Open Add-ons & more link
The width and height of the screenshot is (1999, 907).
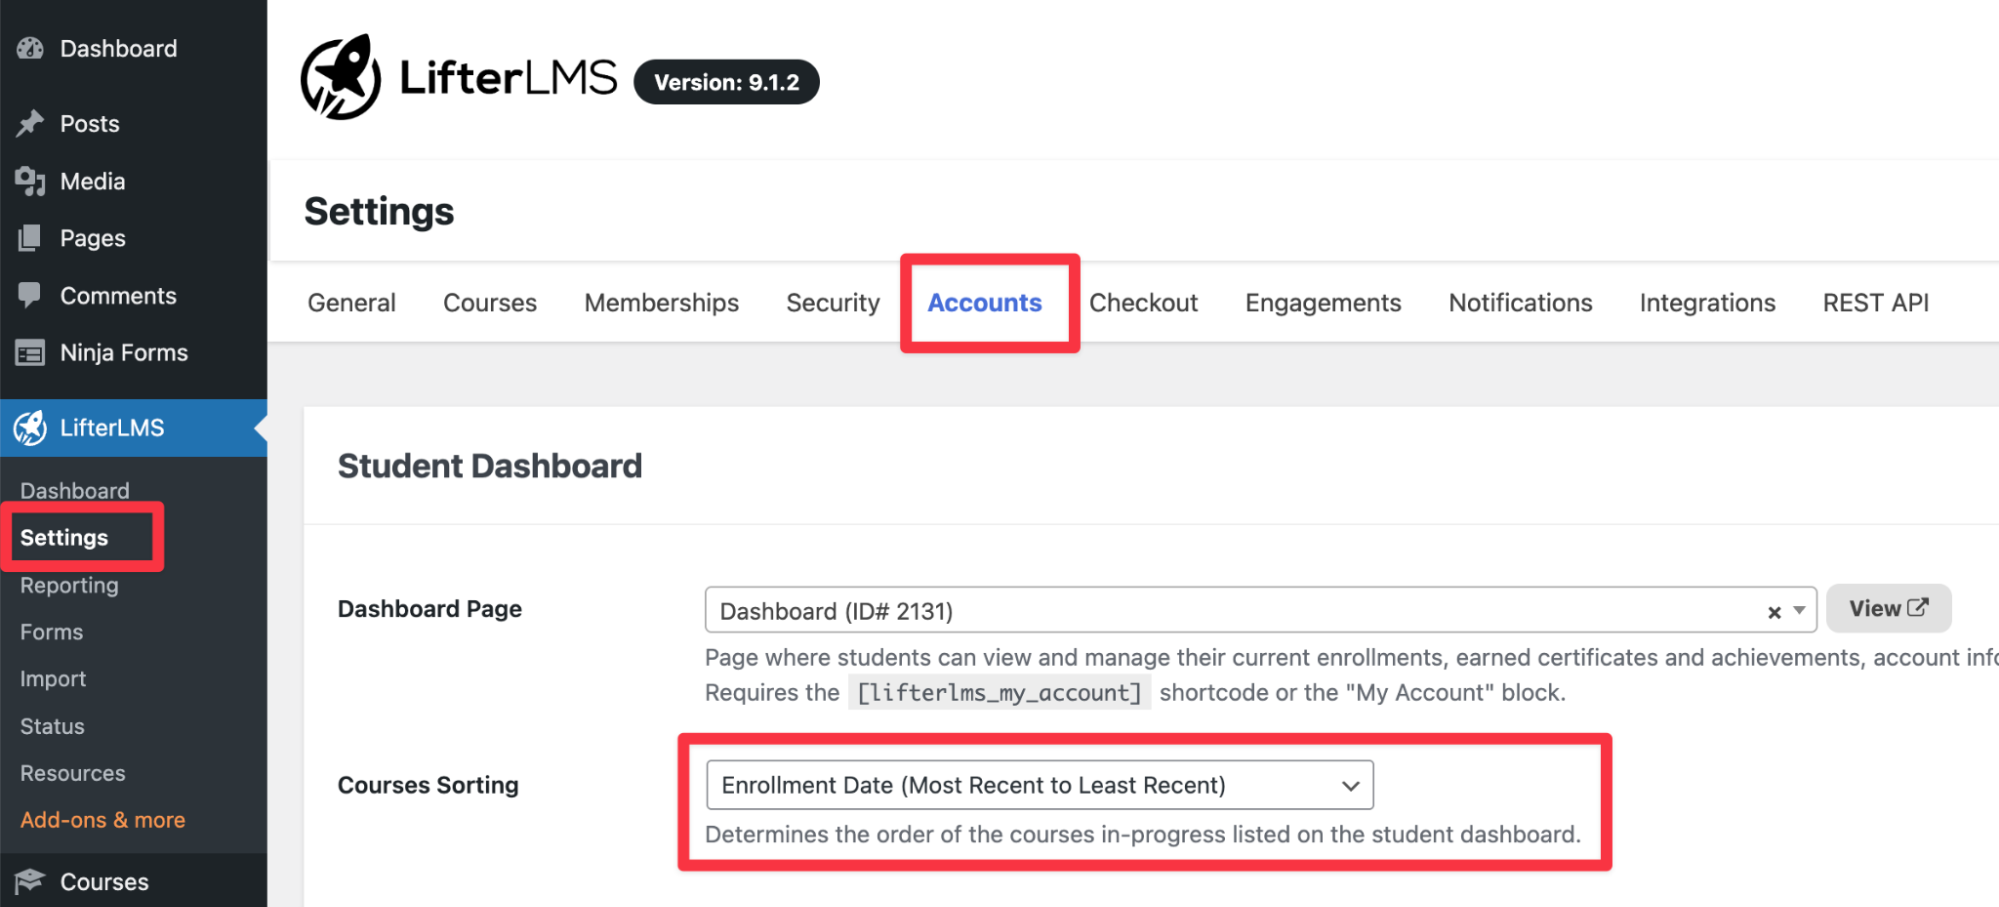click(102, 820)
